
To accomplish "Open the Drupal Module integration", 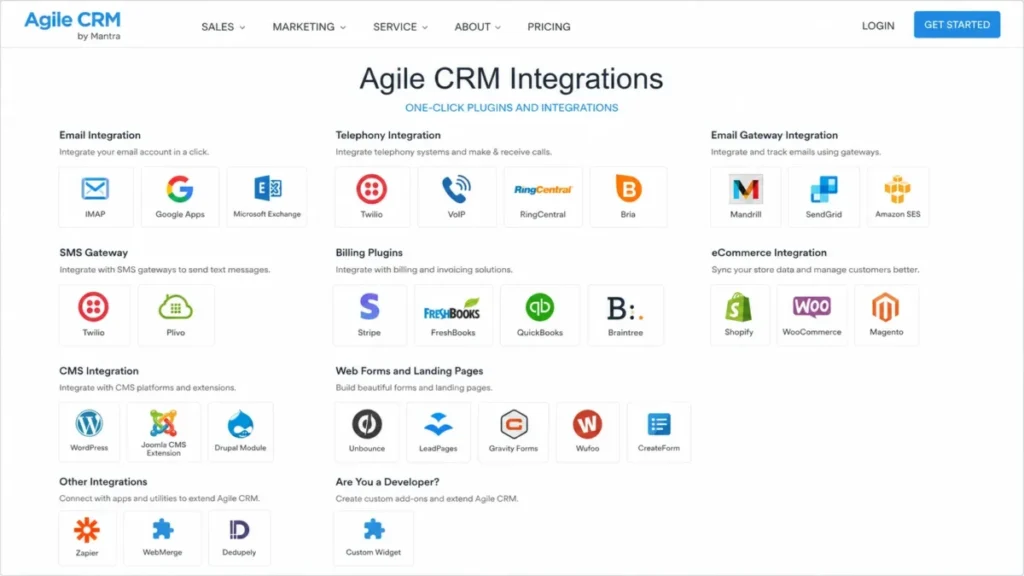I will coord(240,432).
